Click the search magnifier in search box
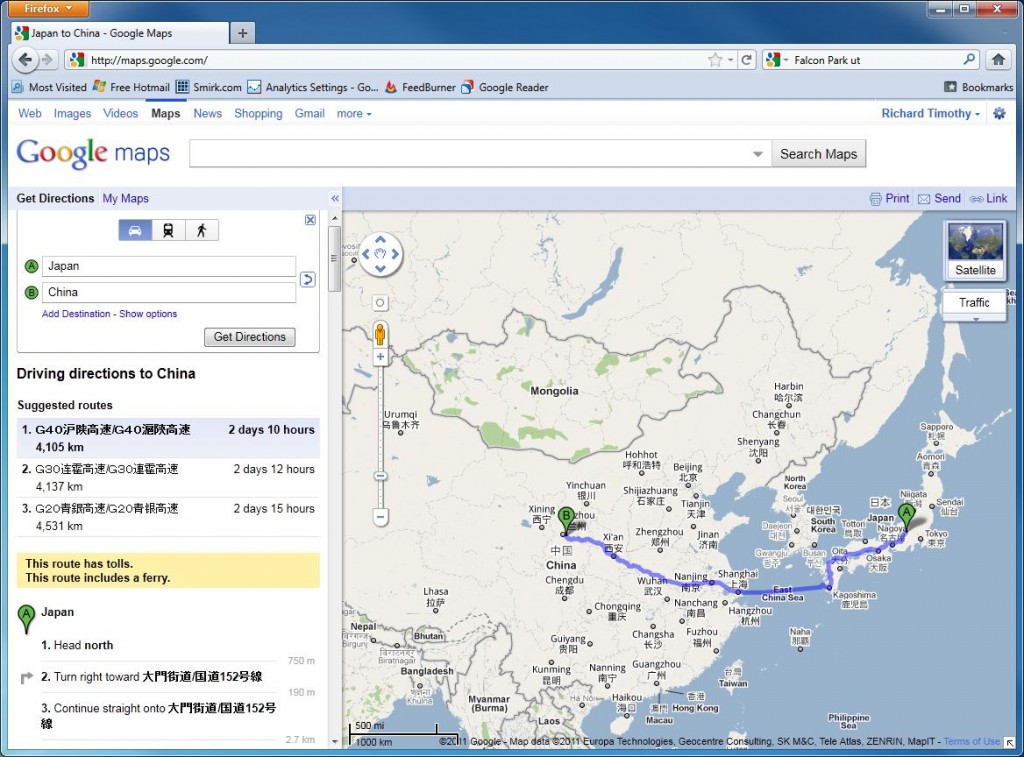 point(969,59)
